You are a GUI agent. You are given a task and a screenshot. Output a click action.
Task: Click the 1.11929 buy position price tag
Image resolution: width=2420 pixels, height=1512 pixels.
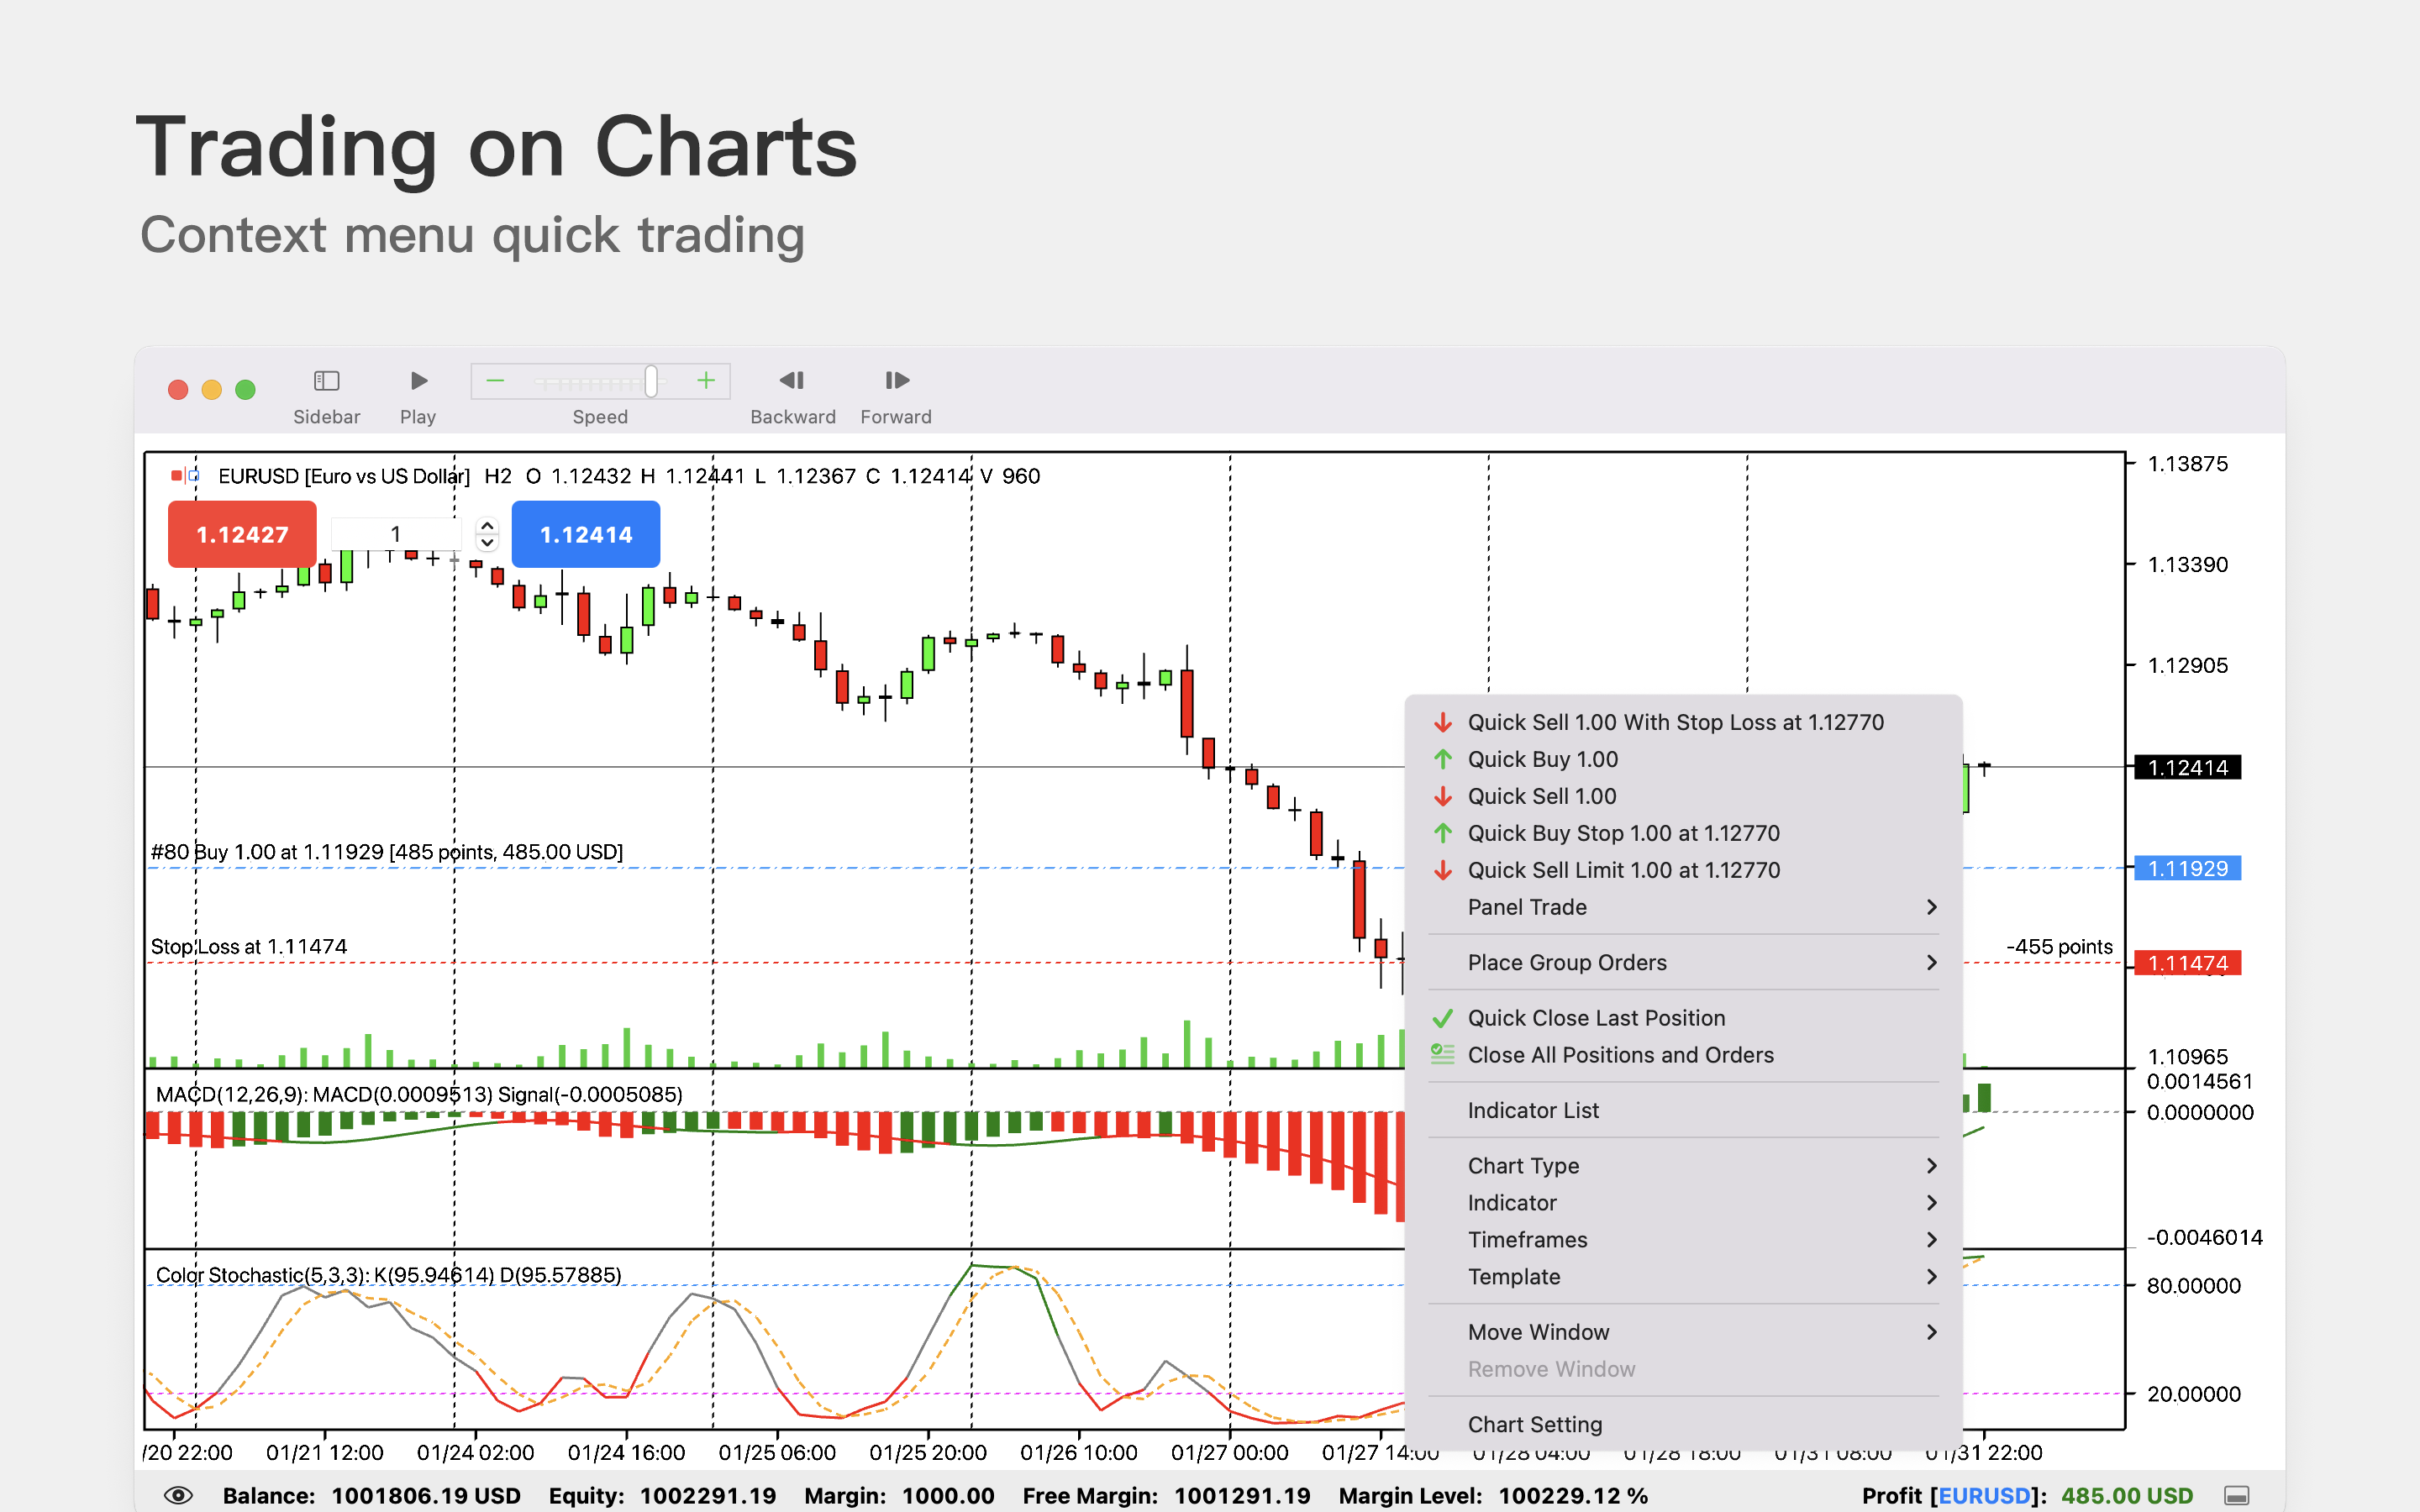coord(2187,868)
